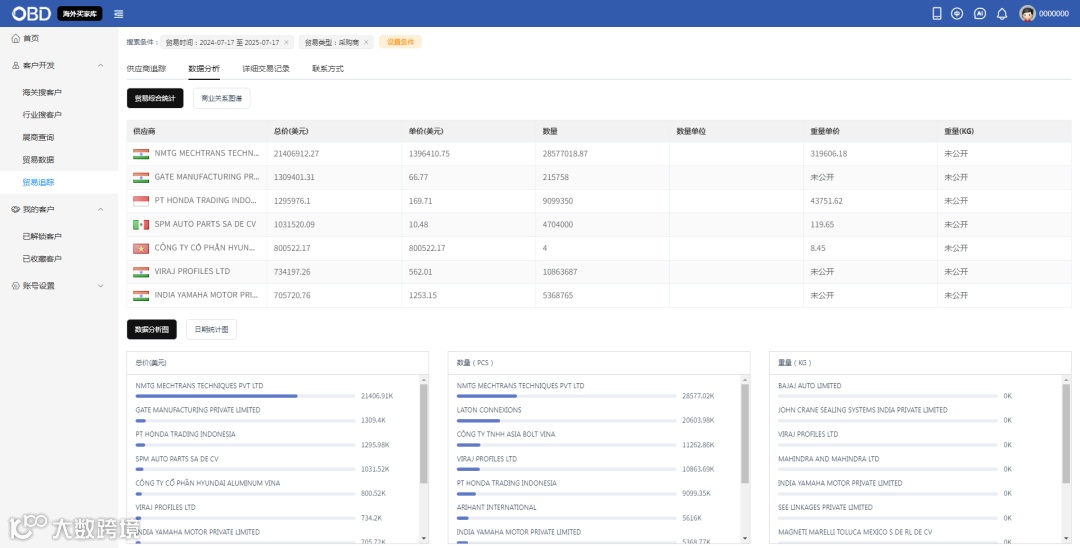This screenshot has height=548, width=1080.
Task: Click the user avatar picture
Action: point(1027,13)
